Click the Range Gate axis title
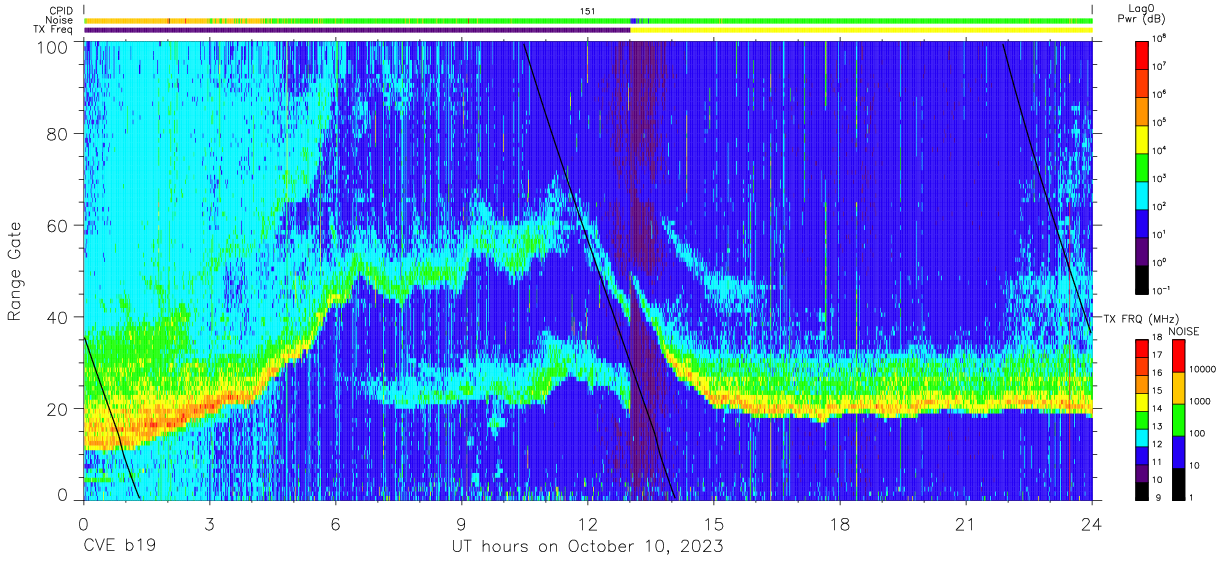 (15, 272)
